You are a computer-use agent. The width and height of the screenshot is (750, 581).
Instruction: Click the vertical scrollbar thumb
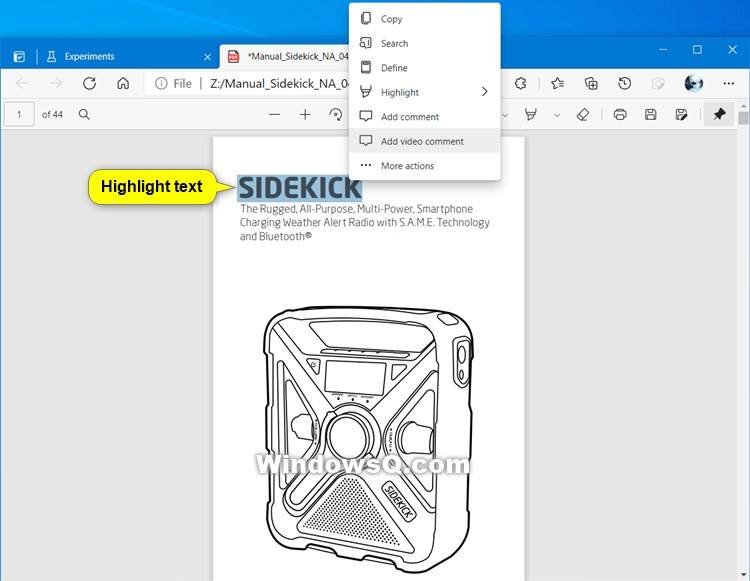pyautogui.click(x=743, y=118)
